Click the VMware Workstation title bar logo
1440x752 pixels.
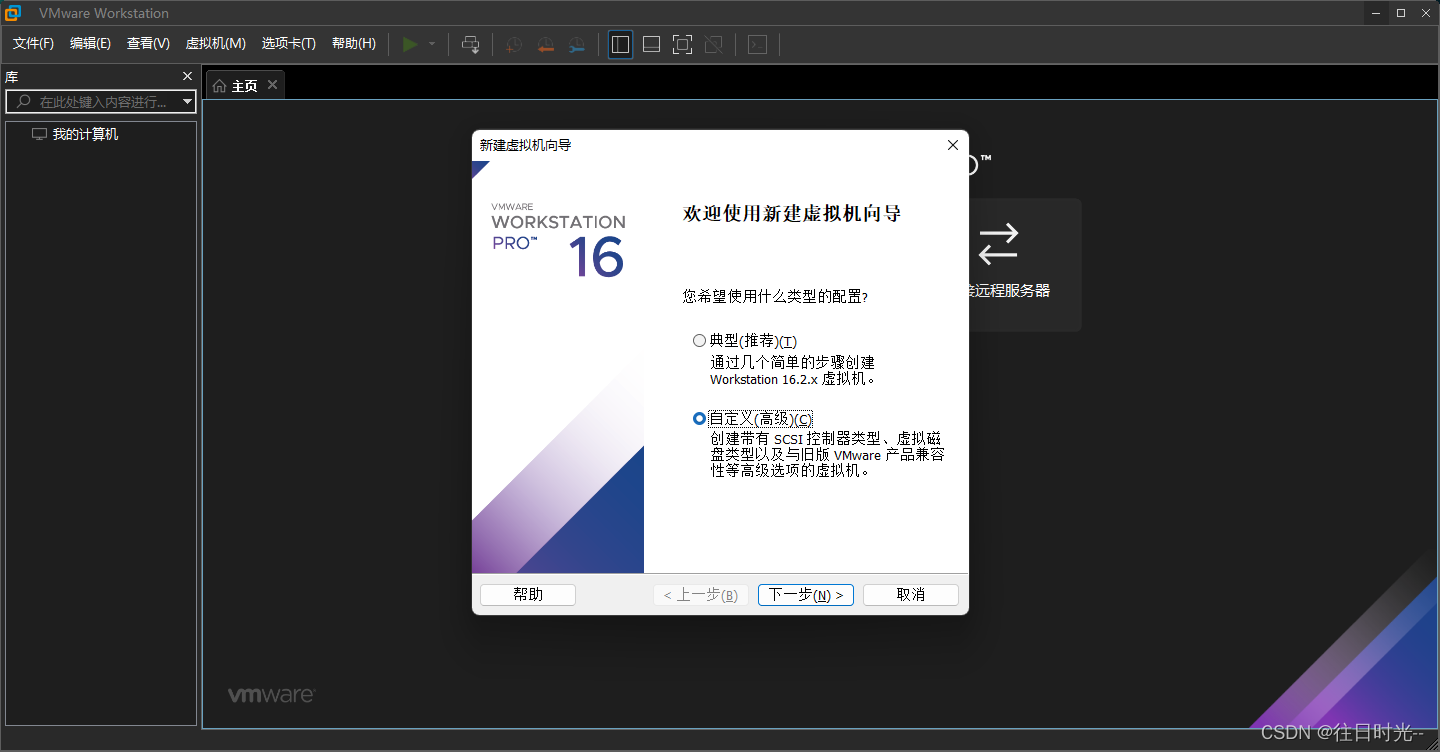(14, 13)
